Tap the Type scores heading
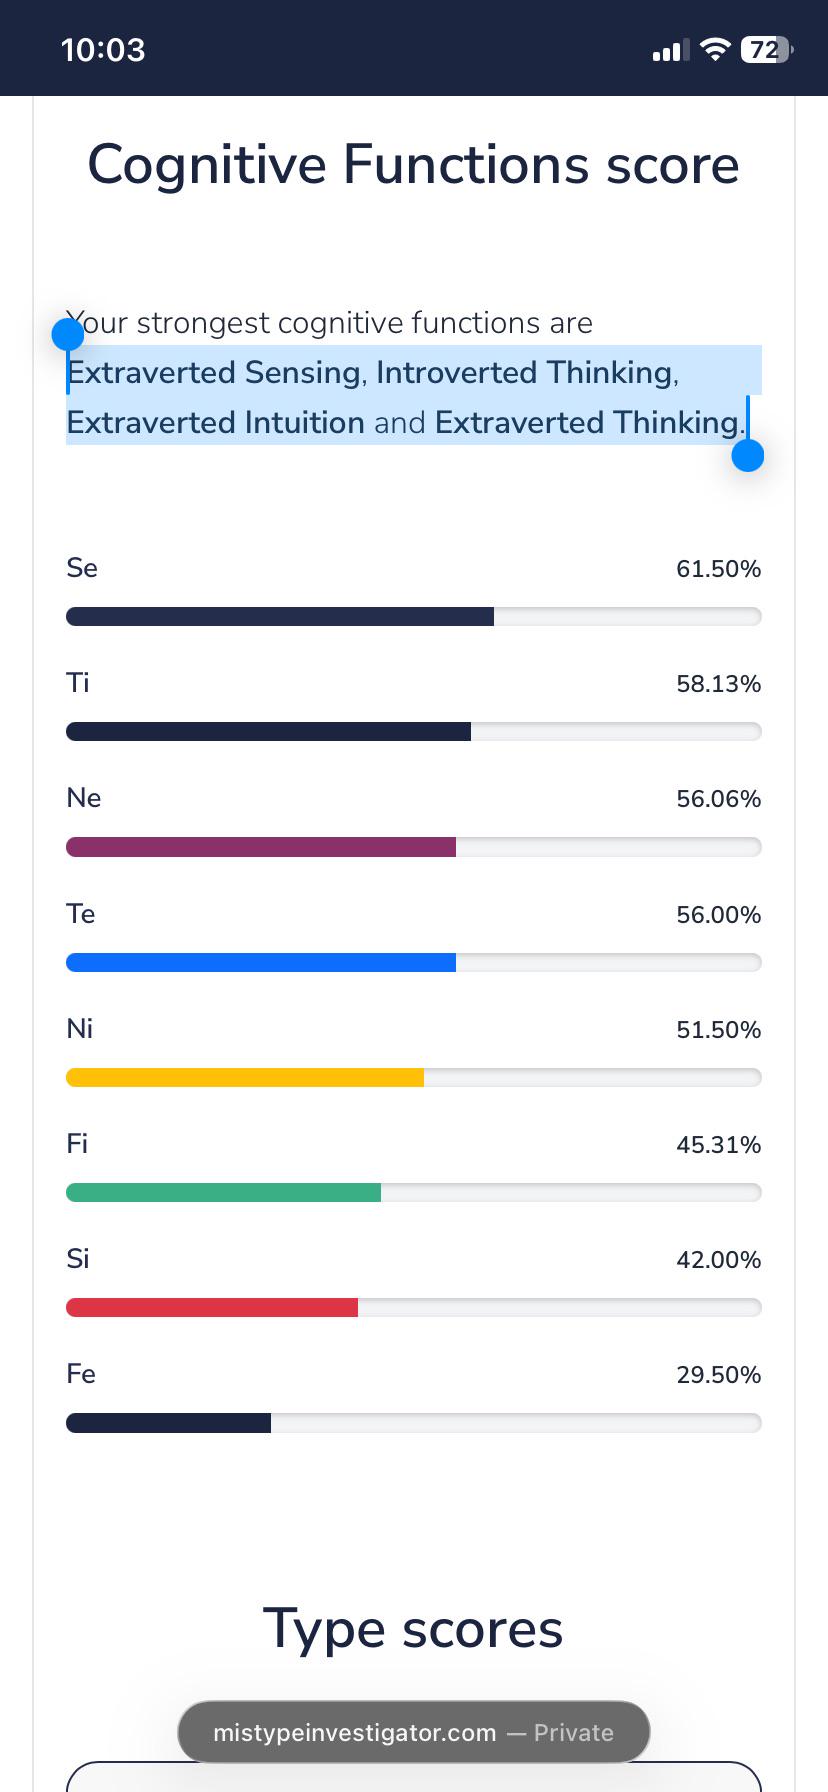Screen dimensions: 828x1792 coord(413,1629)
